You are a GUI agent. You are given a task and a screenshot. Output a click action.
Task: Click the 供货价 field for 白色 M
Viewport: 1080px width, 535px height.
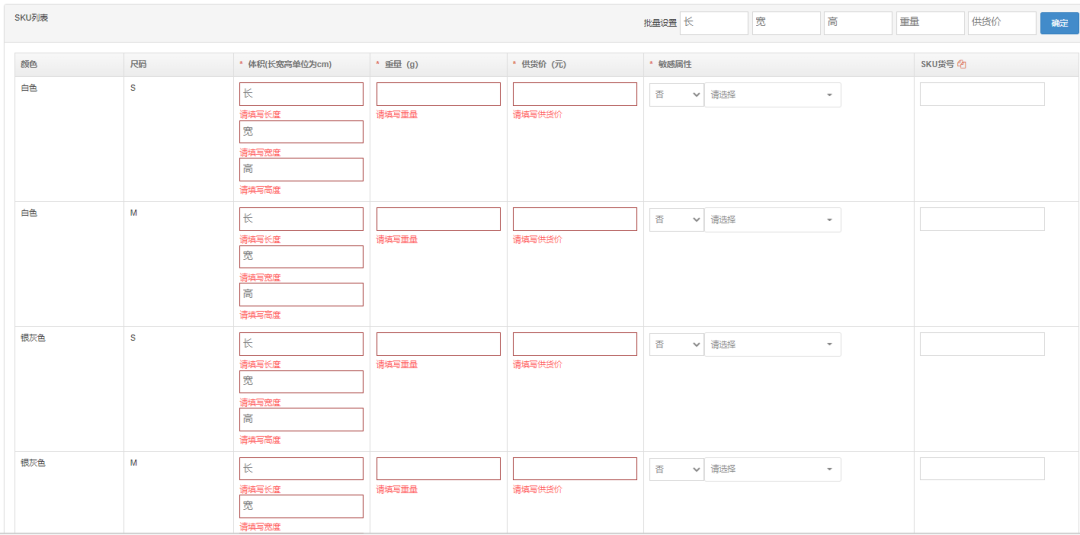coord(575,219)
